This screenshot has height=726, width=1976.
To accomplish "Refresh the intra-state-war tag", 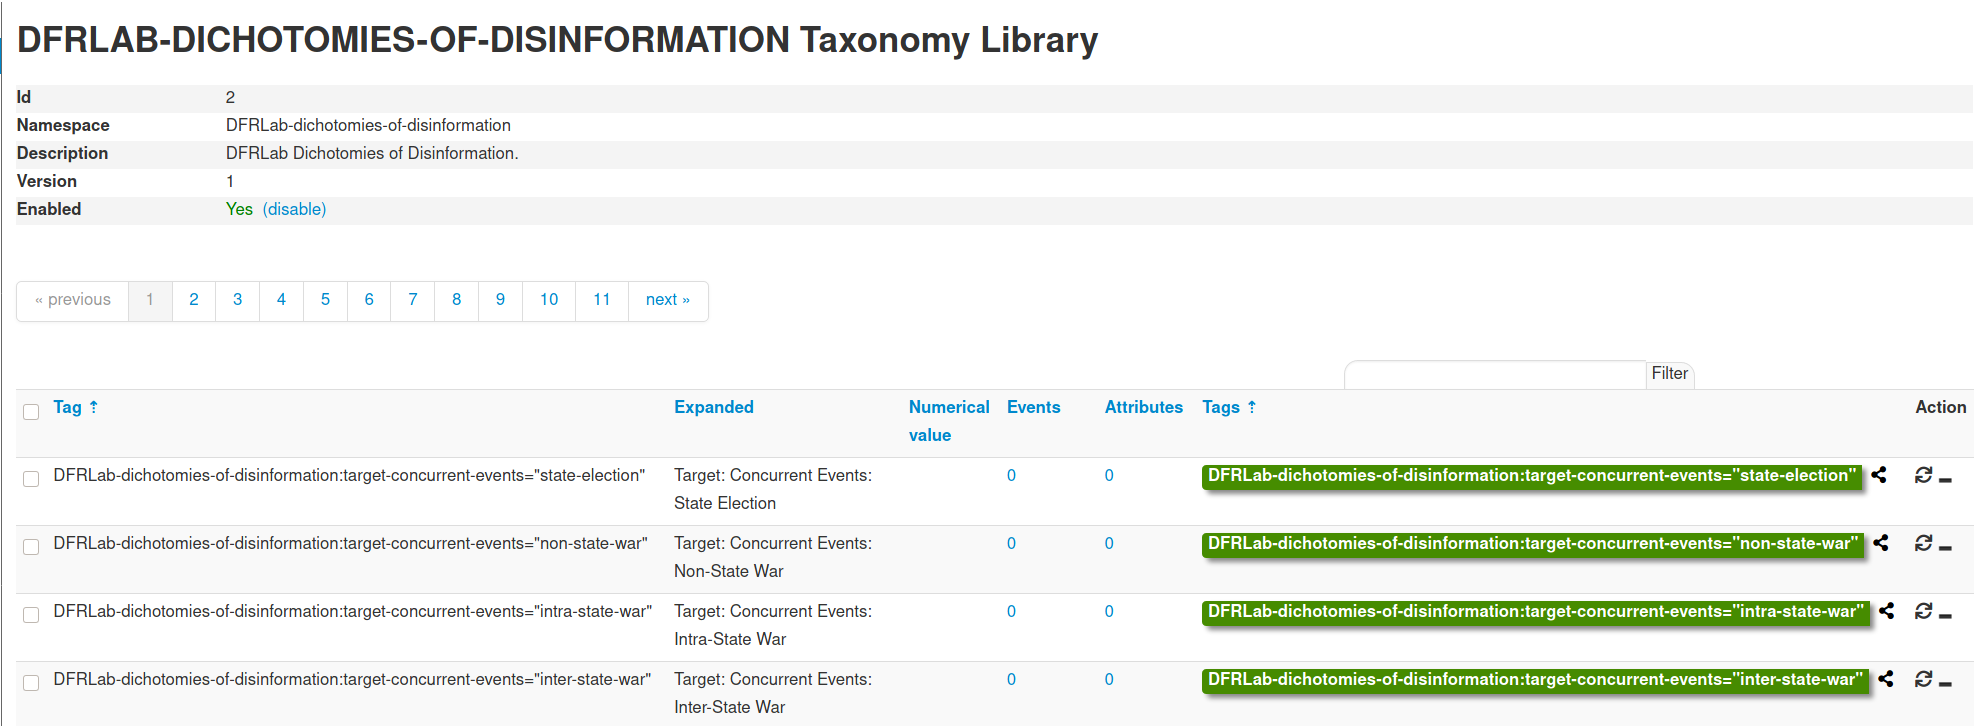I will 1923,611.
